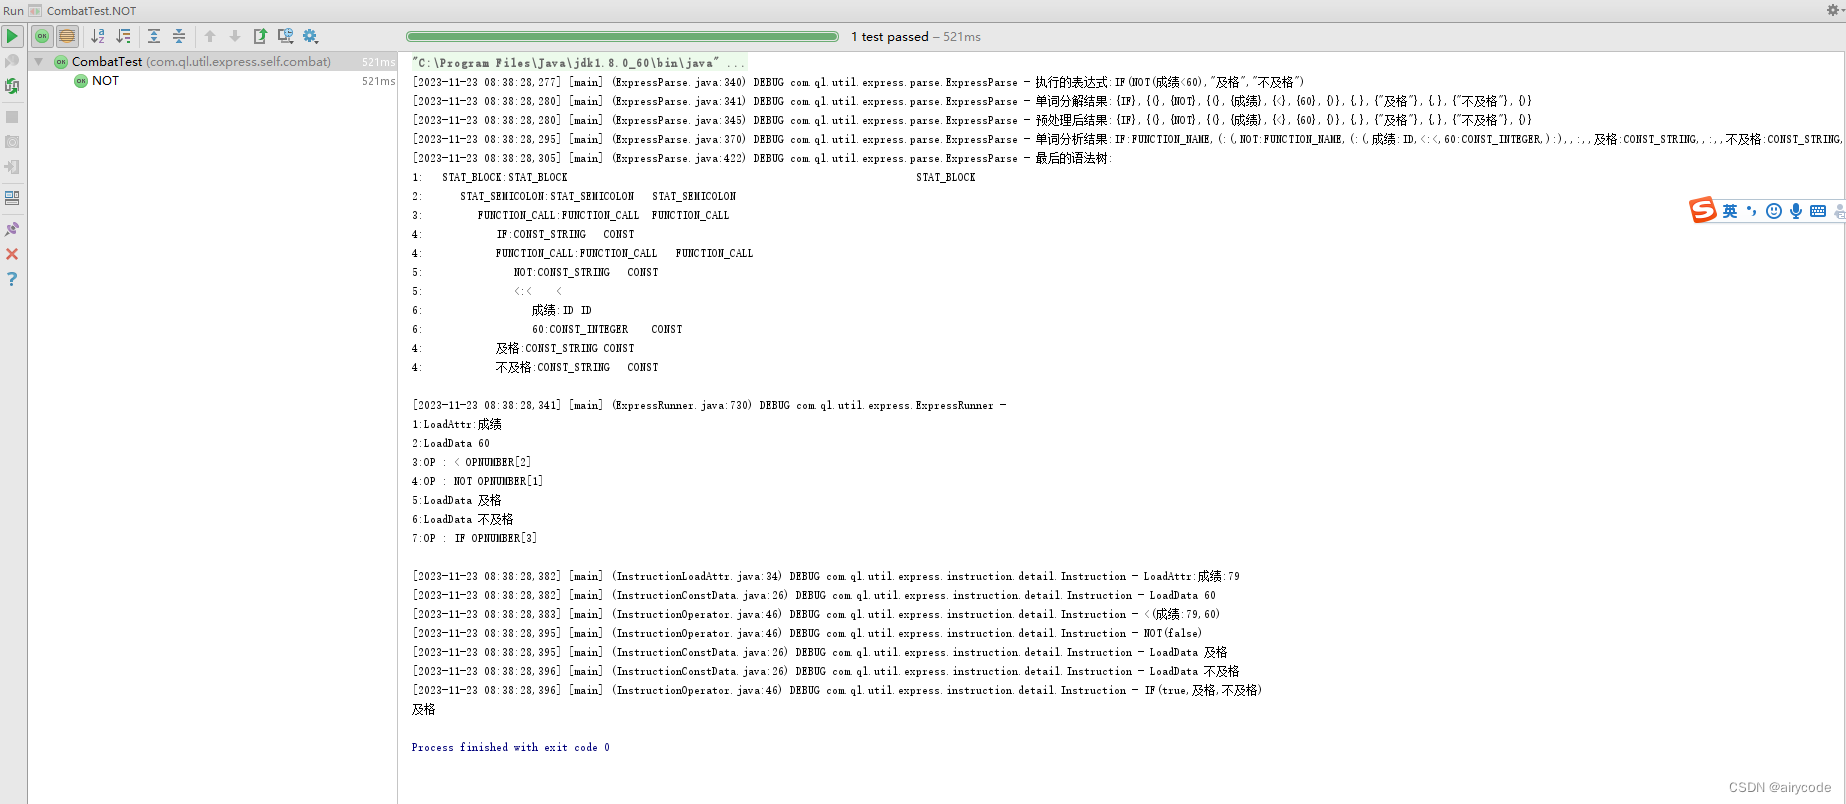1846x804 pixels.
Task: Toggle auto-test rerun in the left sidebar
Action: click(12, 86)
